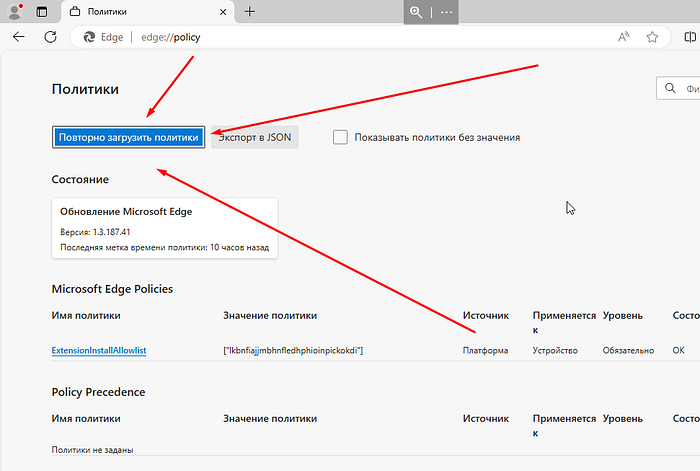The image size is (700, 471).
Task: Click the Устройство cell
Action: tap(555, 350)
